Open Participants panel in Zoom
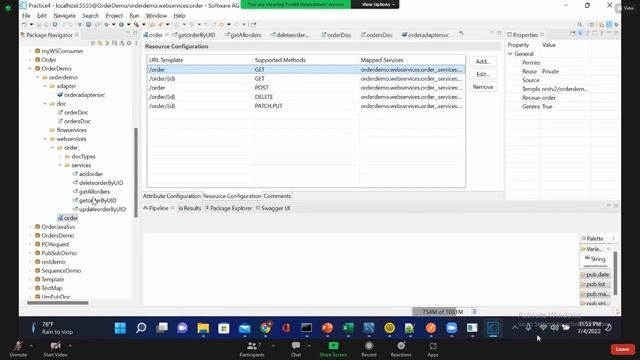The height and width of the screenshot is (360, 640). tap(252, 349)
